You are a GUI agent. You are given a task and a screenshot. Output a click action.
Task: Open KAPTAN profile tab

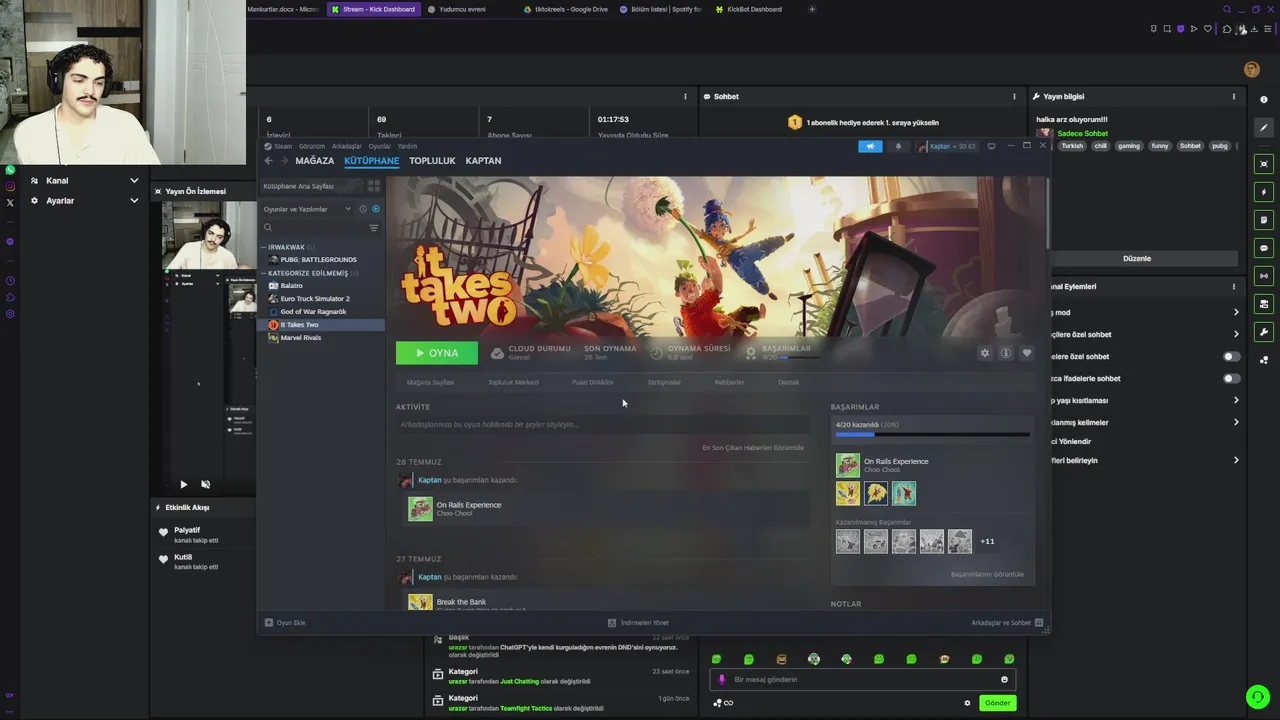[x=483, y=161]
